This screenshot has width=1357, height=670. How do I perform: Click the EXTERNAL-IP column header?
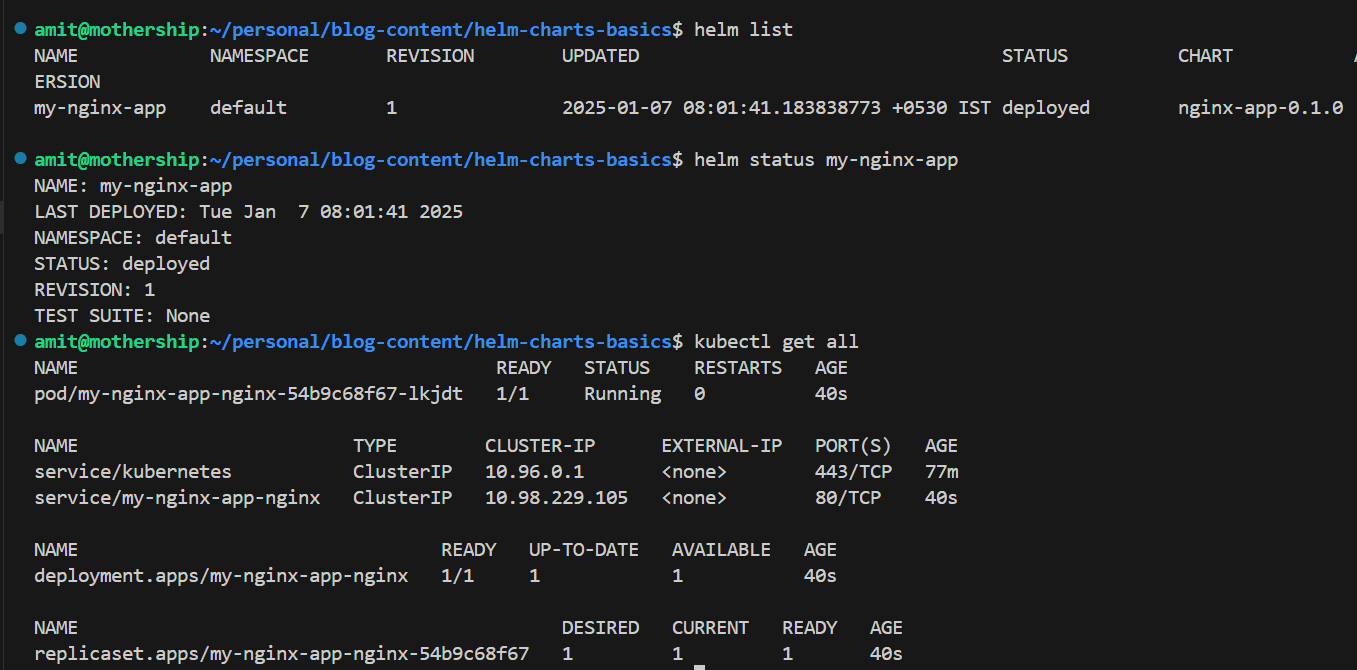[x=722, y=446]
